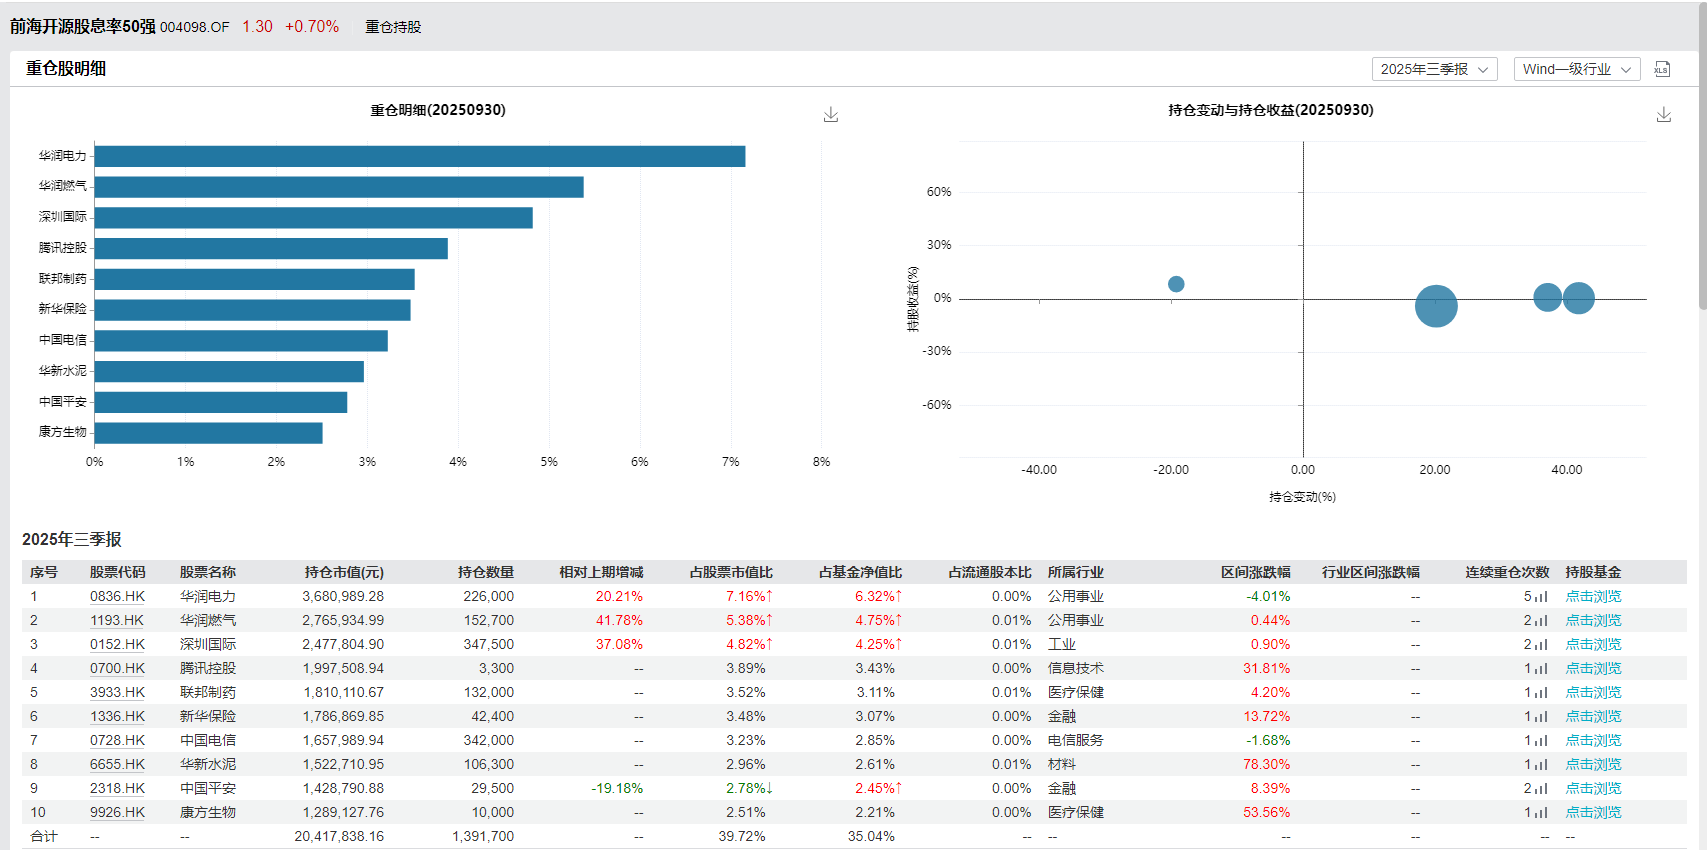Open the stock code link 1336.HK
This screenshot has width=1707, height=850.
click(x=117, y=717)
